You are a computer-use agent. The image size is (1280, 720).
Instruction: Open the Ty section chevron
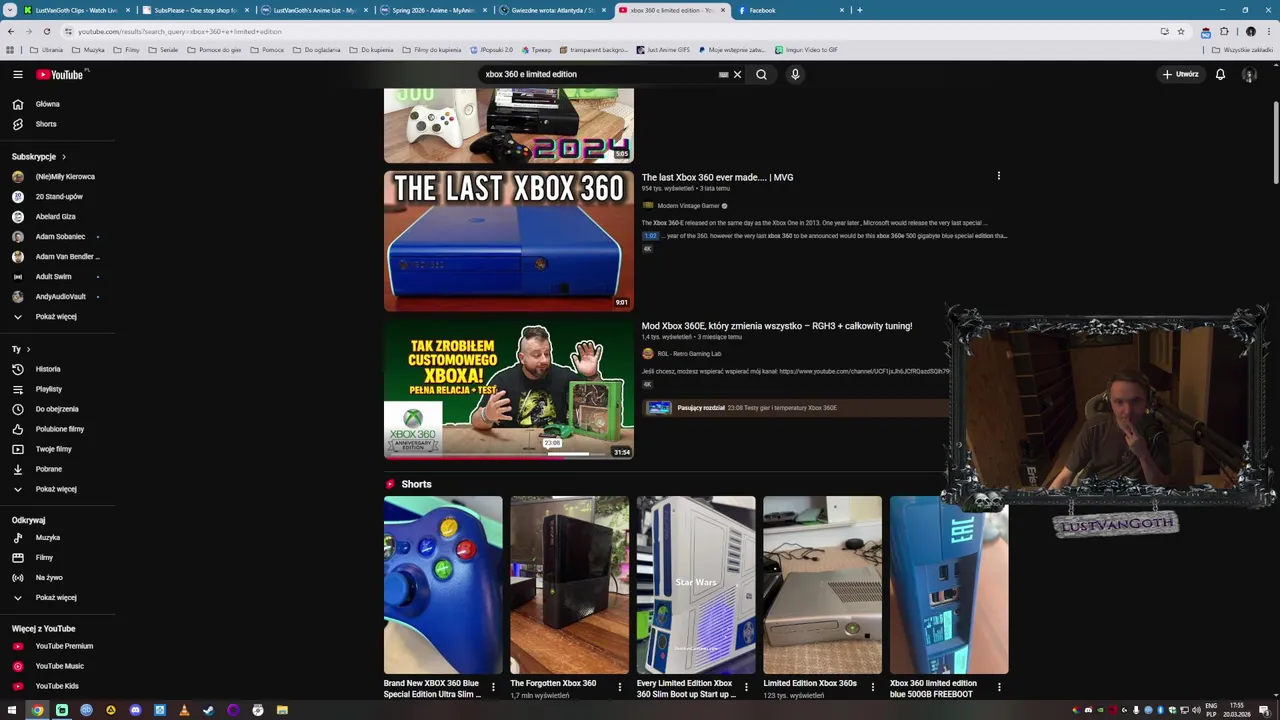[x=28, y=349]
